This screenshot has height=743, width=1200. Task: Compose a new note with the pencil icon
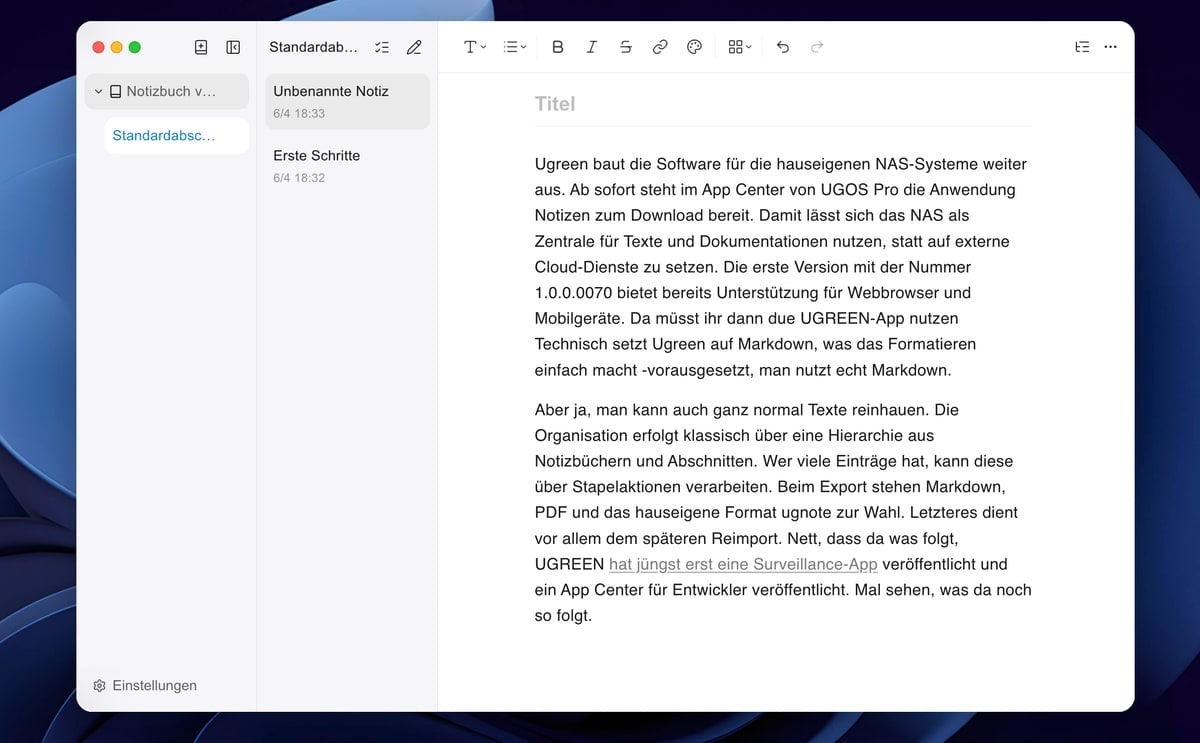pyautogui.click(x=414, y=47)
